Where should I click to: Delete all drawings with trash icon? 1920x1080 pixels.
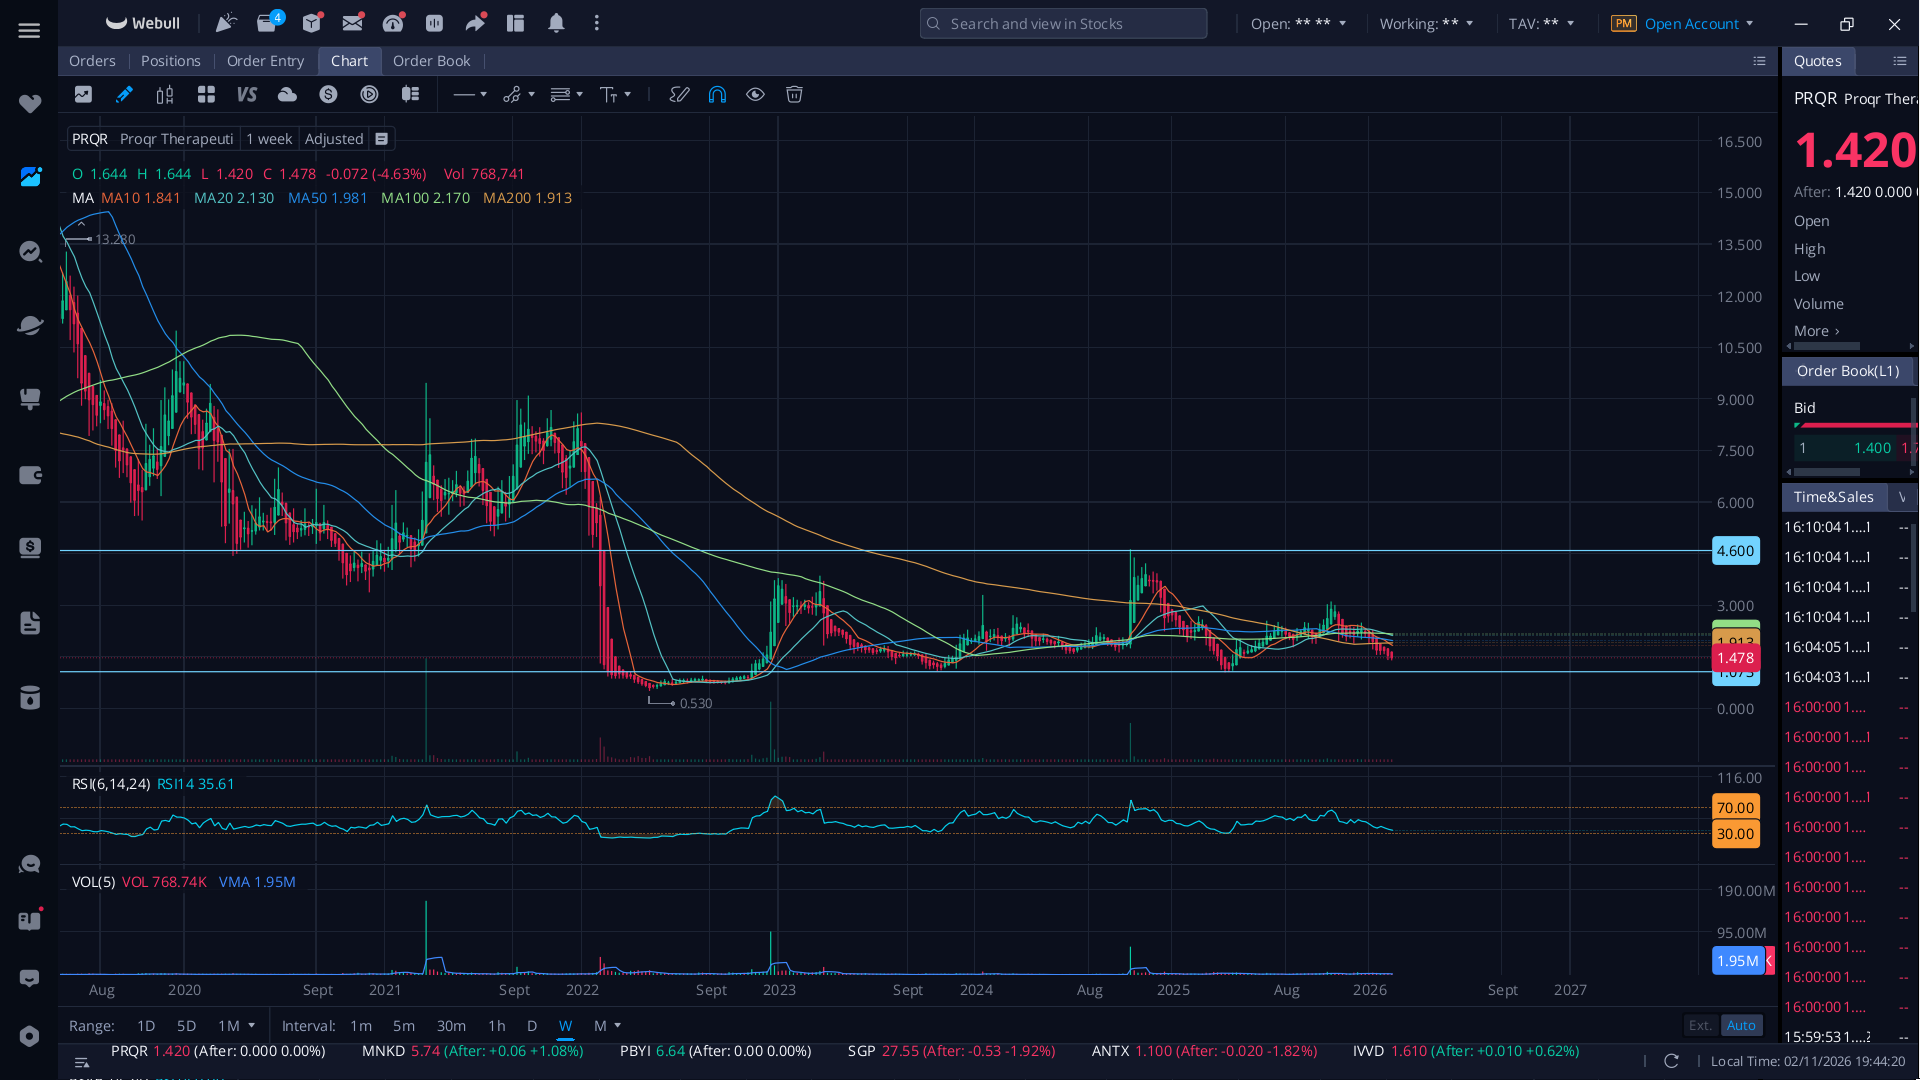[794, 94]
